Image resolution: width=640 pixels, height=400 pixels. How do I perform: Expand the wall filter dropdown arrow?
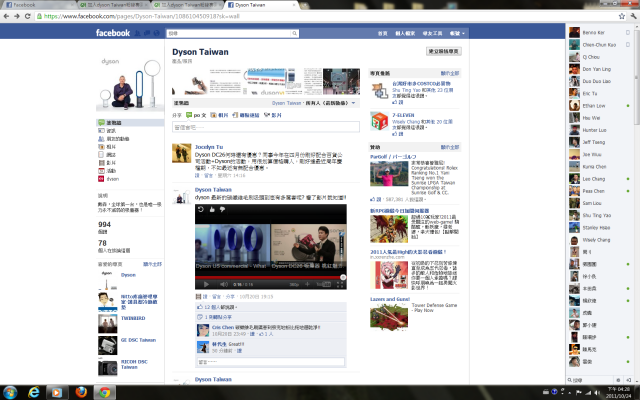tap(353, 103)
